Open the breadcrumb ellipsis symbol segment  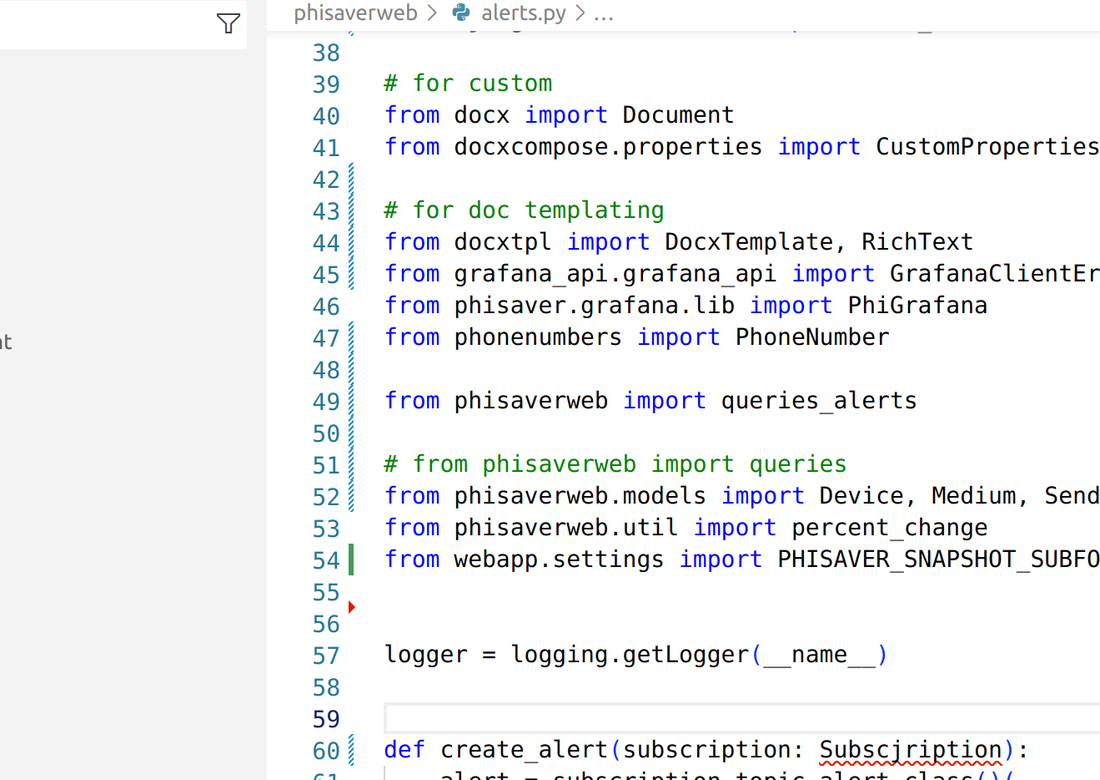[603, 14]
